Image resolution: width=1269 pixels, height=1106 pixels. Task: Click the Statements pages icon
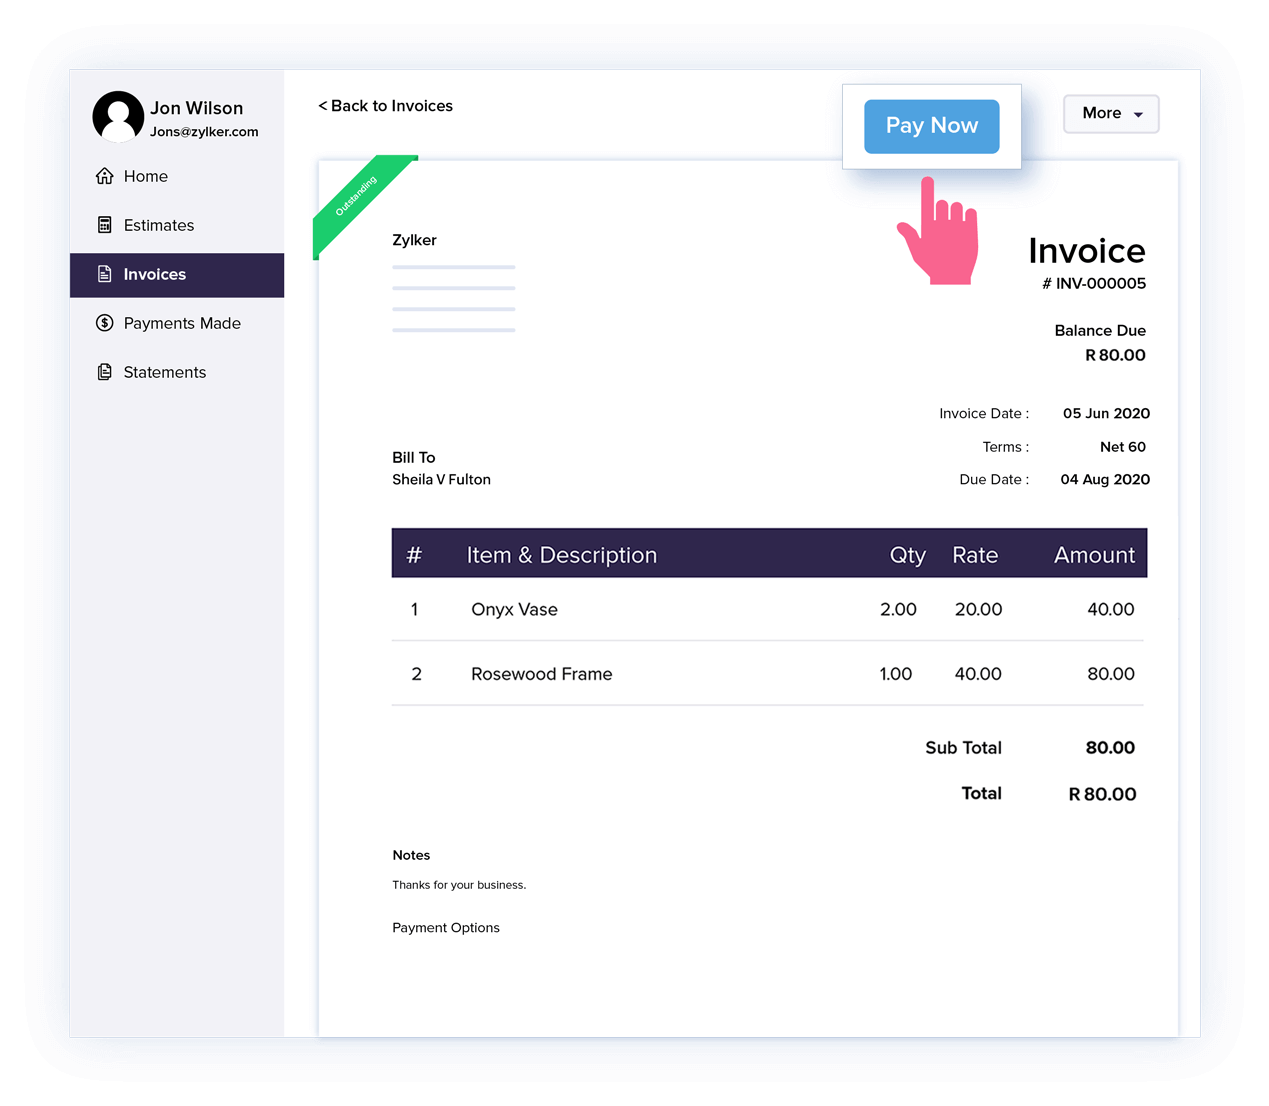coord(104,372)
